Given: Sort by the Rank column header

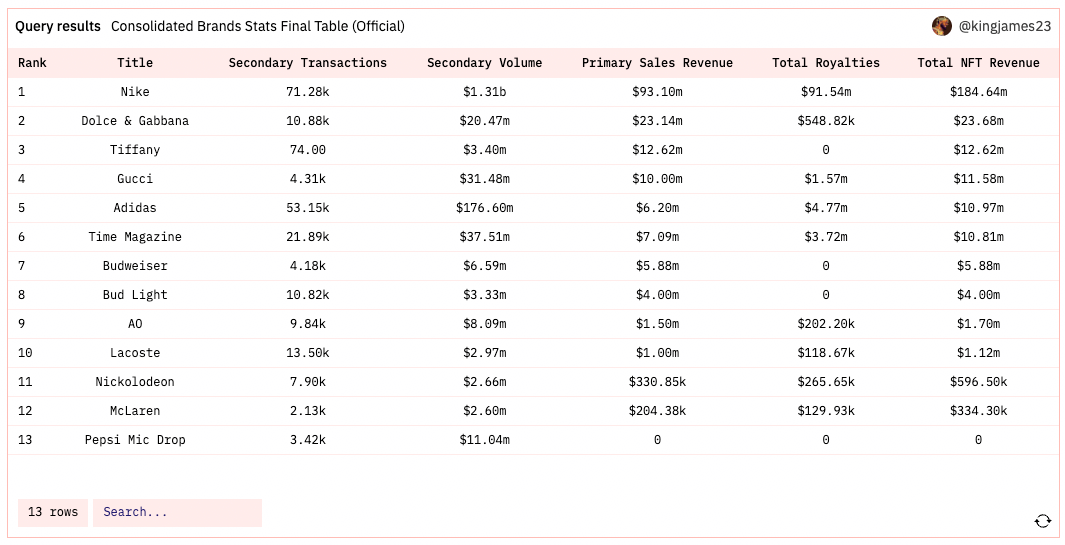Looking at the screenshot, I should (32, 63).
